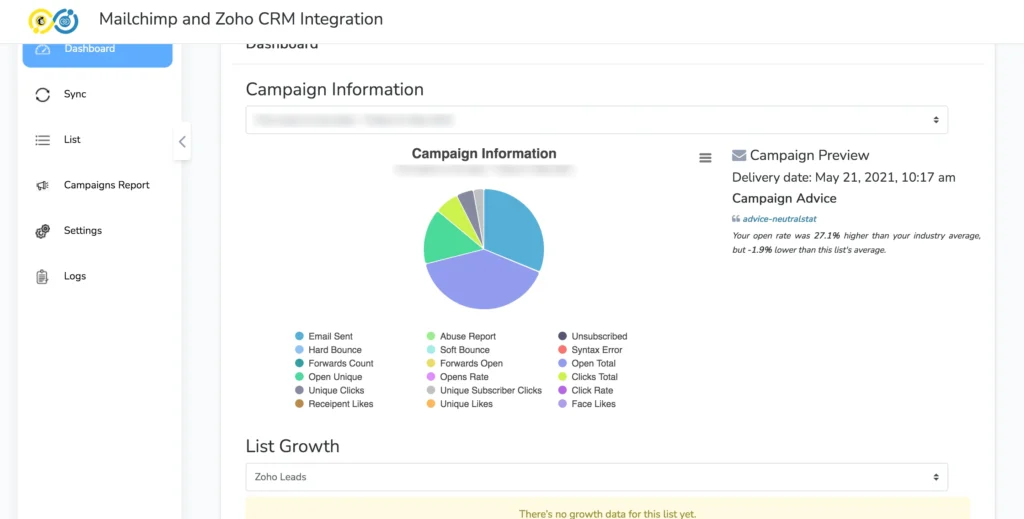Click the Dashboard gauge icon
Screen dimensions: 1024x519
click(42, 50)
